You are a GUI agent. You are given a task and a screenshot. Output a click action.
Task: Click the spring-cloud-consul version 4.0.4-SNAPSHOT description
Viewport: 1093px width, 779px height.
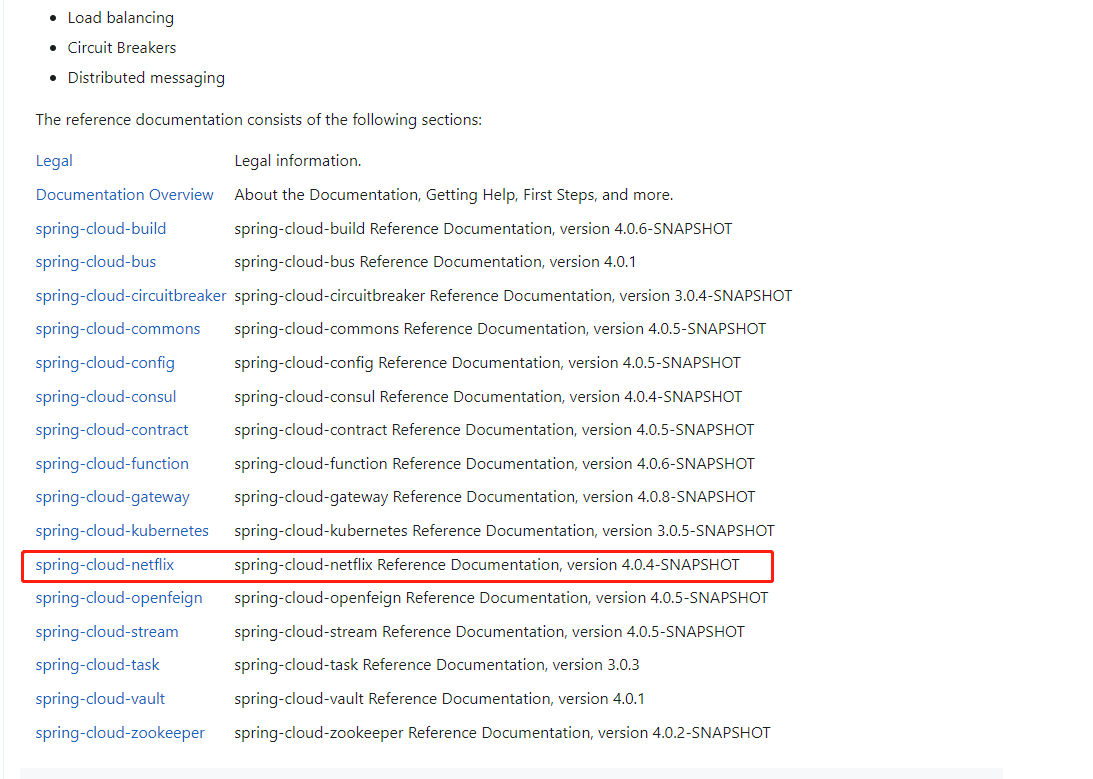[x=488, y=397]
